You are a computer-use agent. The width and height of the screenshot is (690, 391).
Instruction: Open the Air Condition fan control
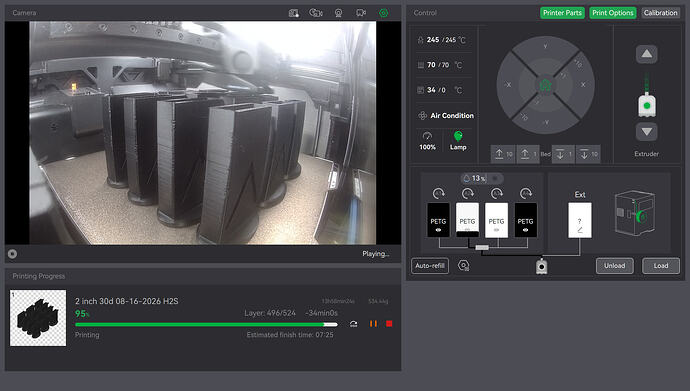pyautogui.click(x=446, y=116)
